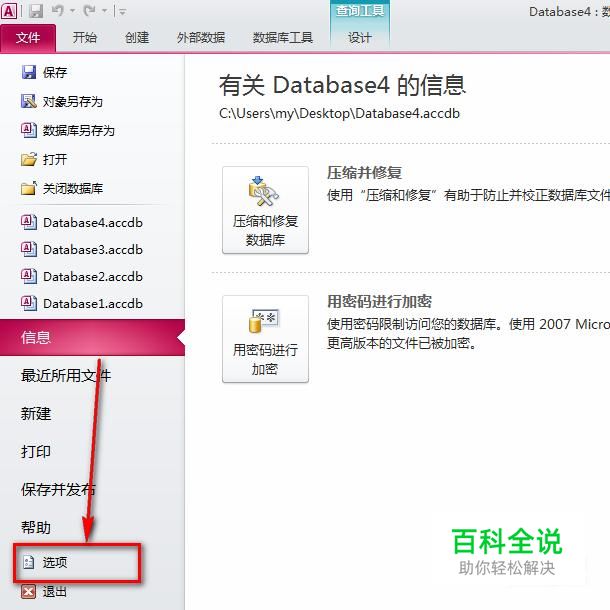610x610 pixels.
Task: Click the 用密码进行加密 heading text
Action: [379, 301]
